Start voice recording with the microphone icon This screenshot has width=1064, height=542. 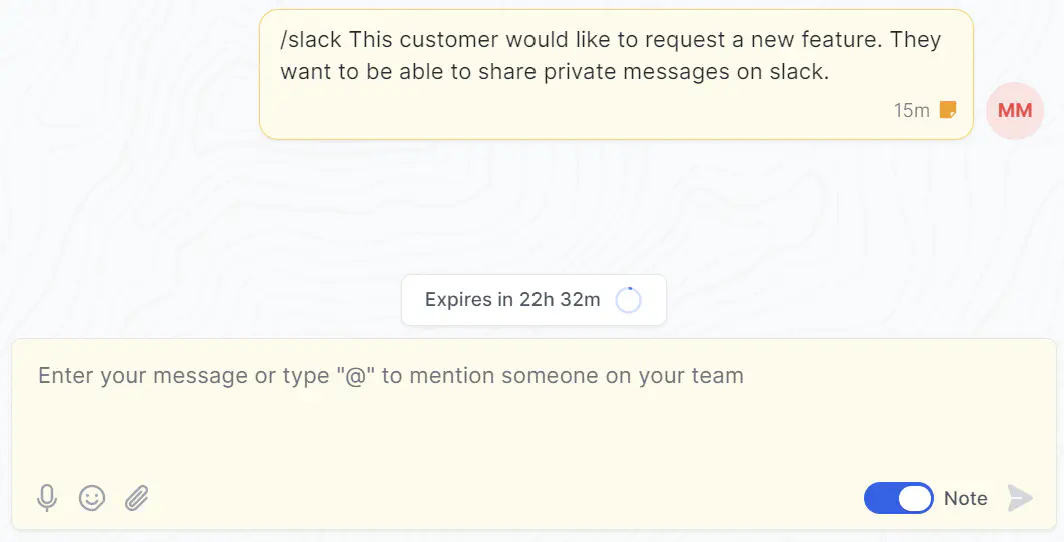(47, 498)
